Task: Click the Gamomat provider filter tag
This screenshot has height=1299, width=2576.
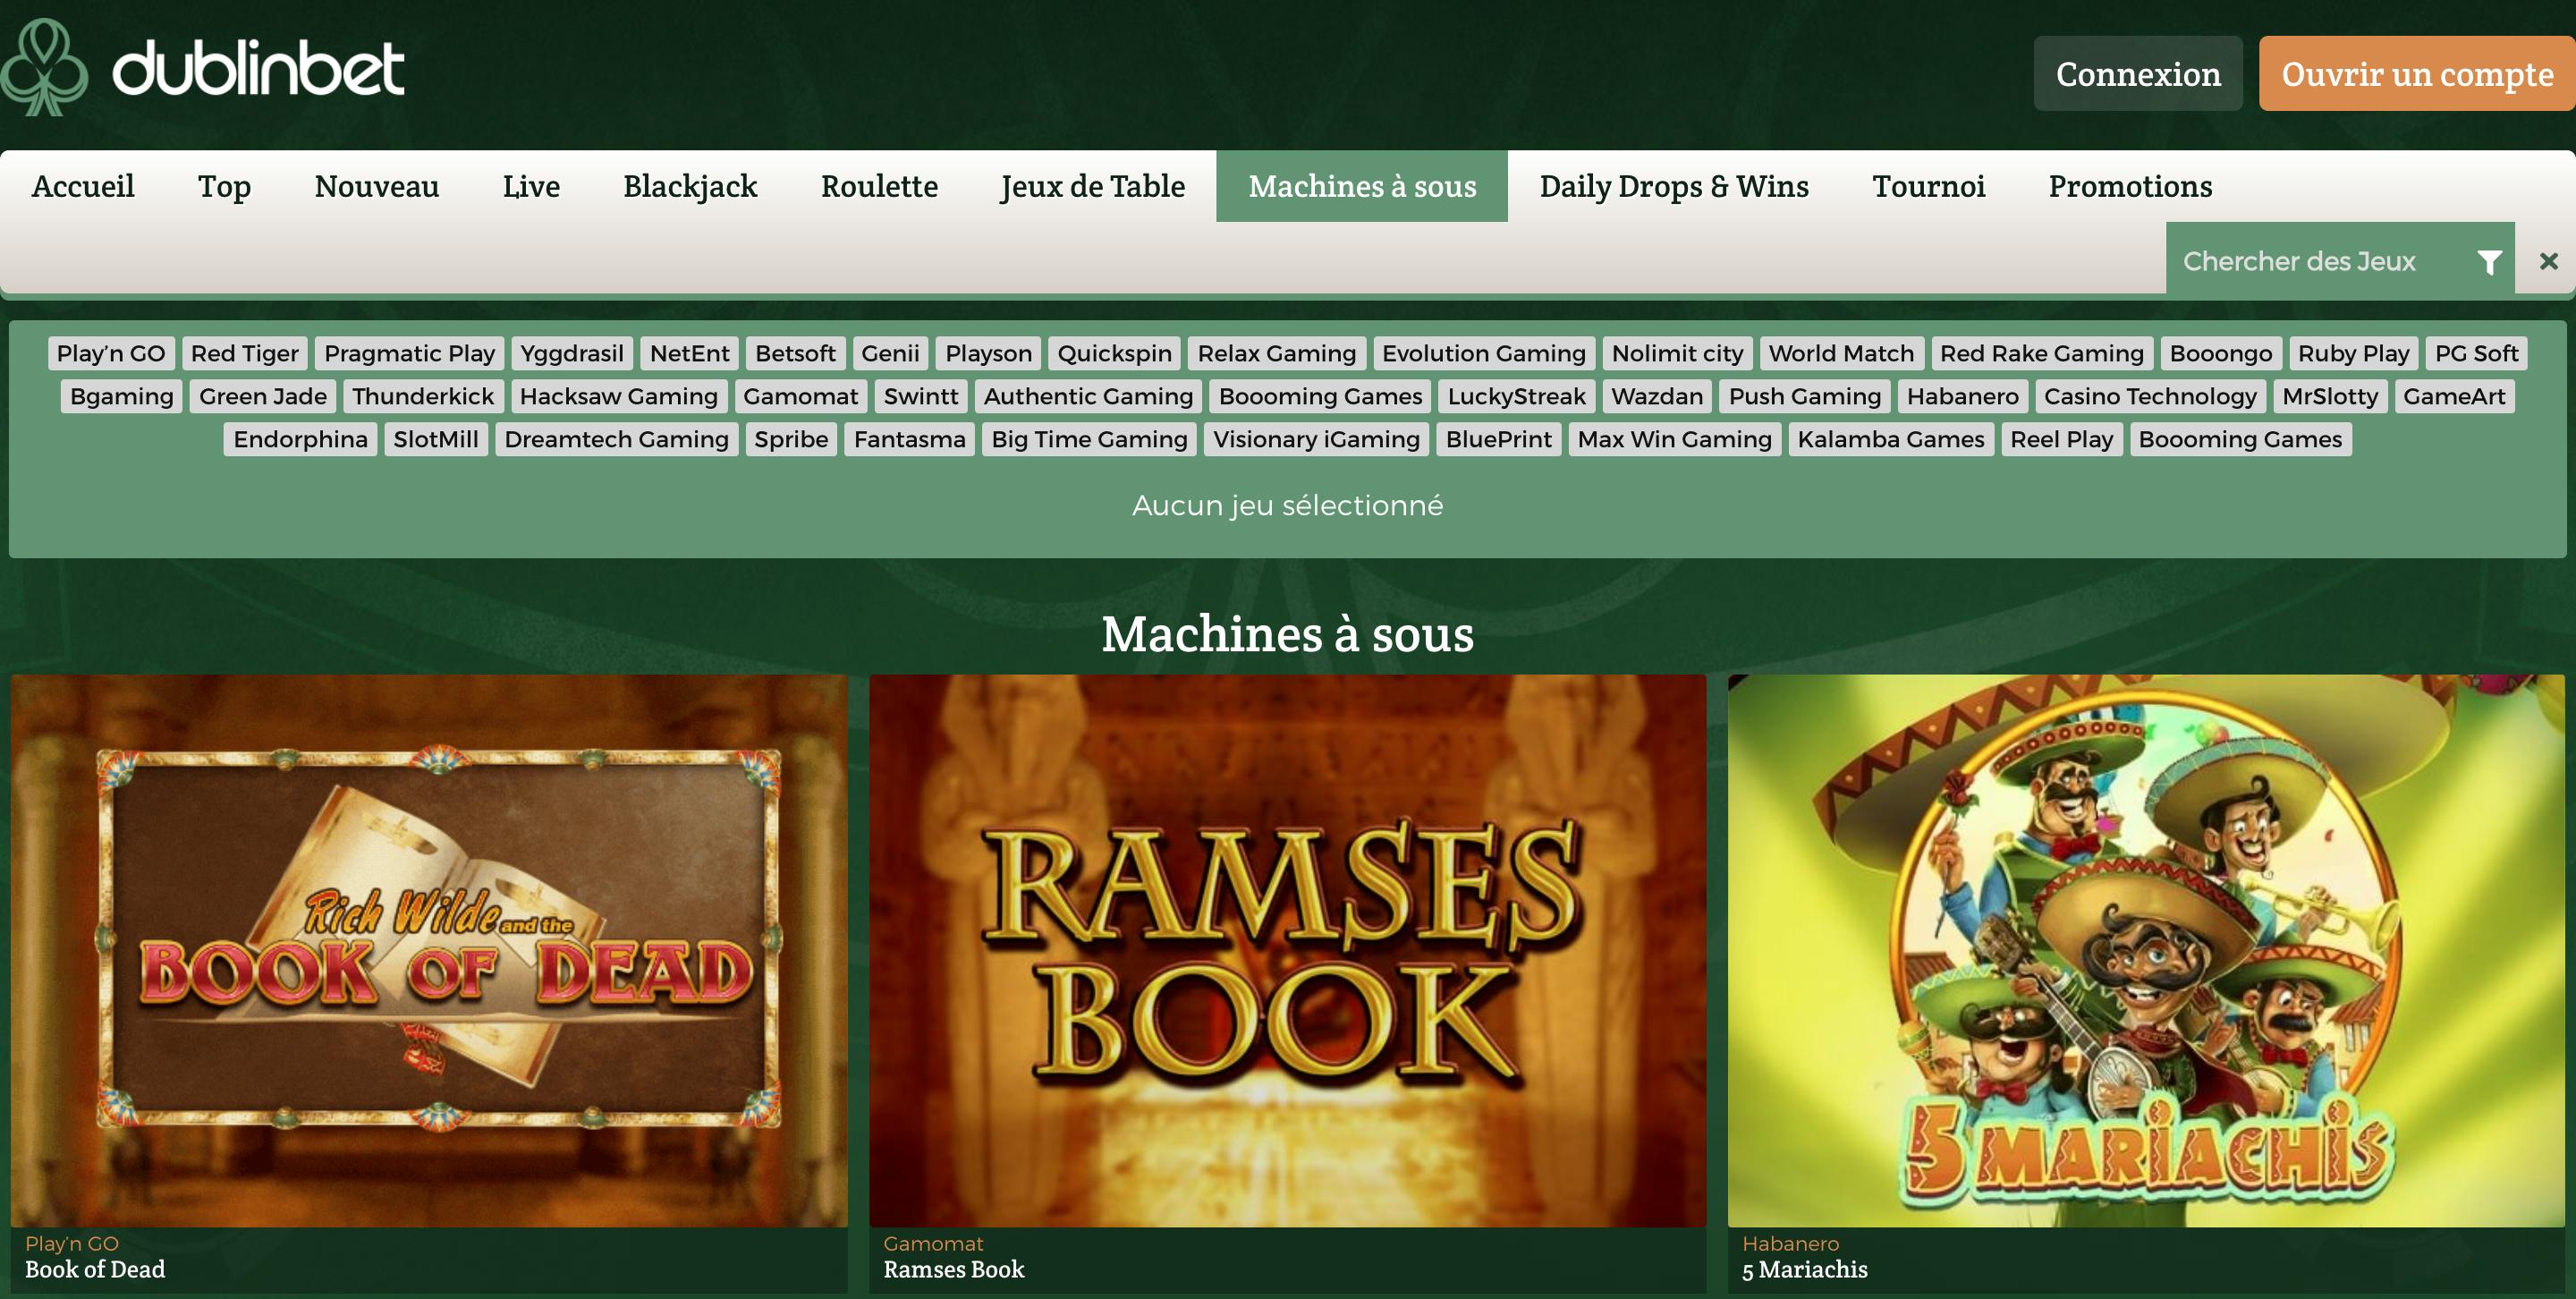Action: tap(800, 396)
